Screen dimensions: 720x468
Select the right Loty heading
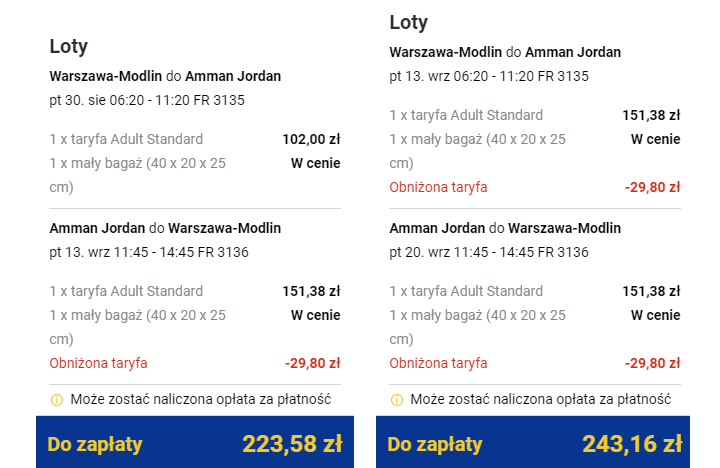[409, 23]
